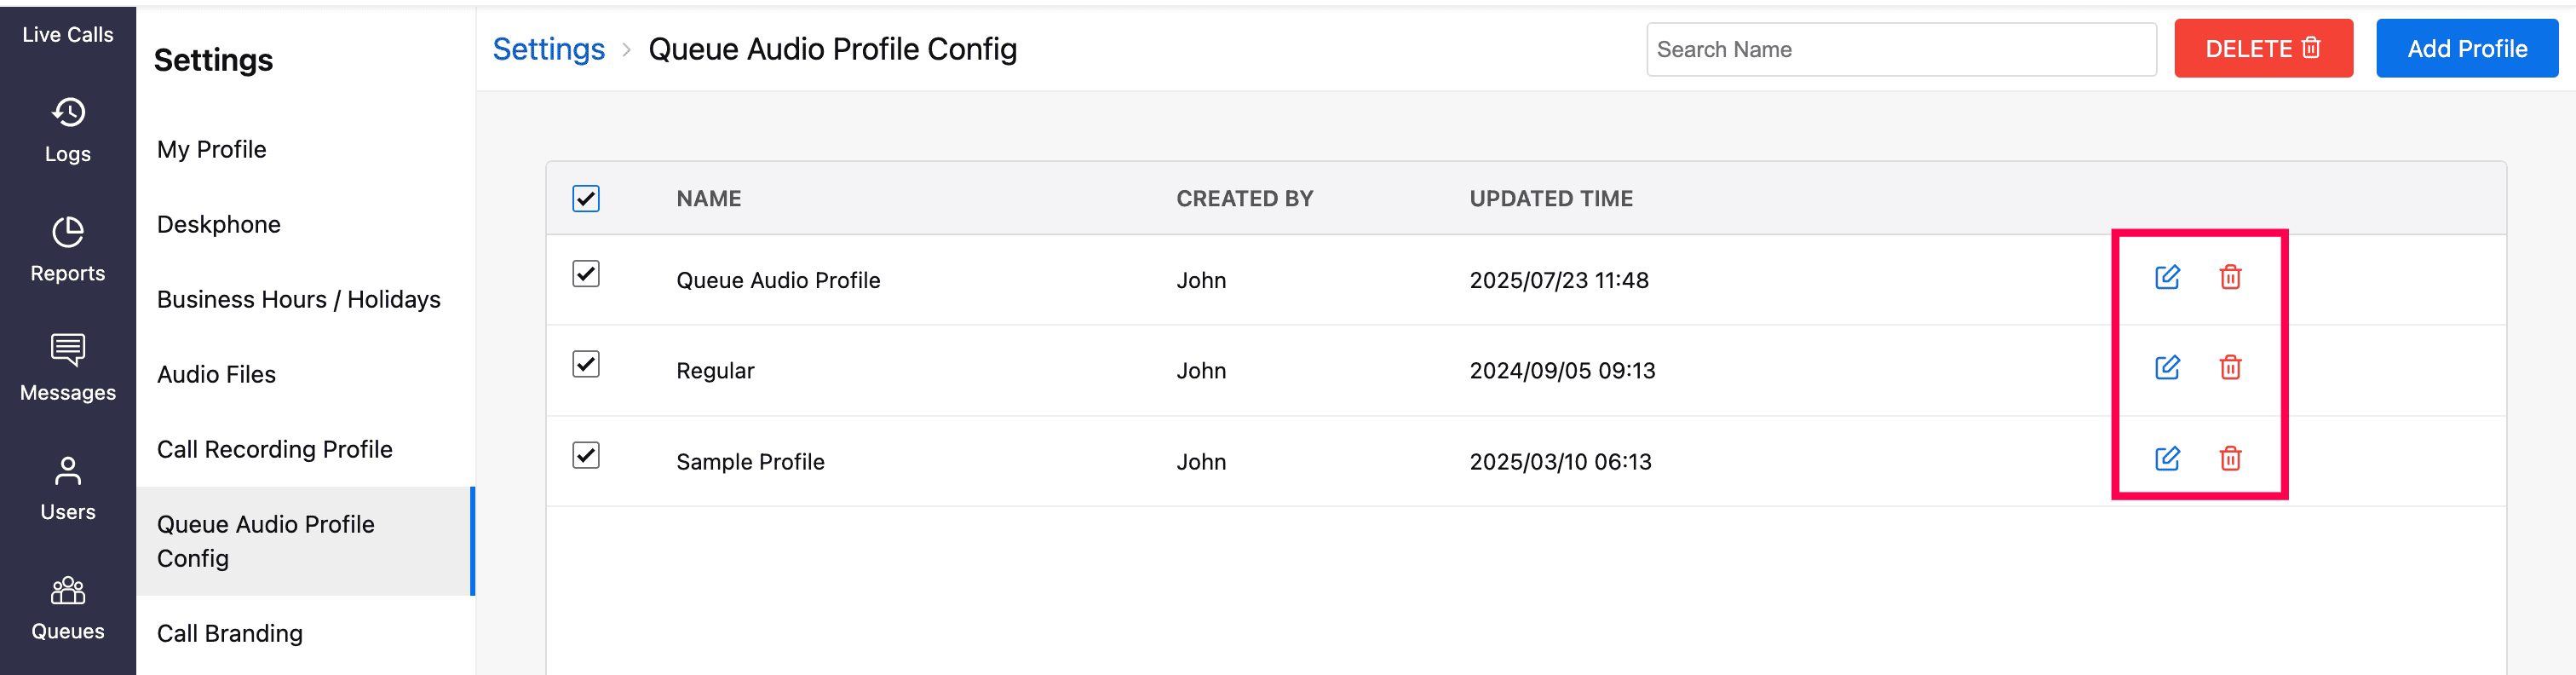Open the Users person icon
Screen dimensions: 2576x675
point(68,471)
